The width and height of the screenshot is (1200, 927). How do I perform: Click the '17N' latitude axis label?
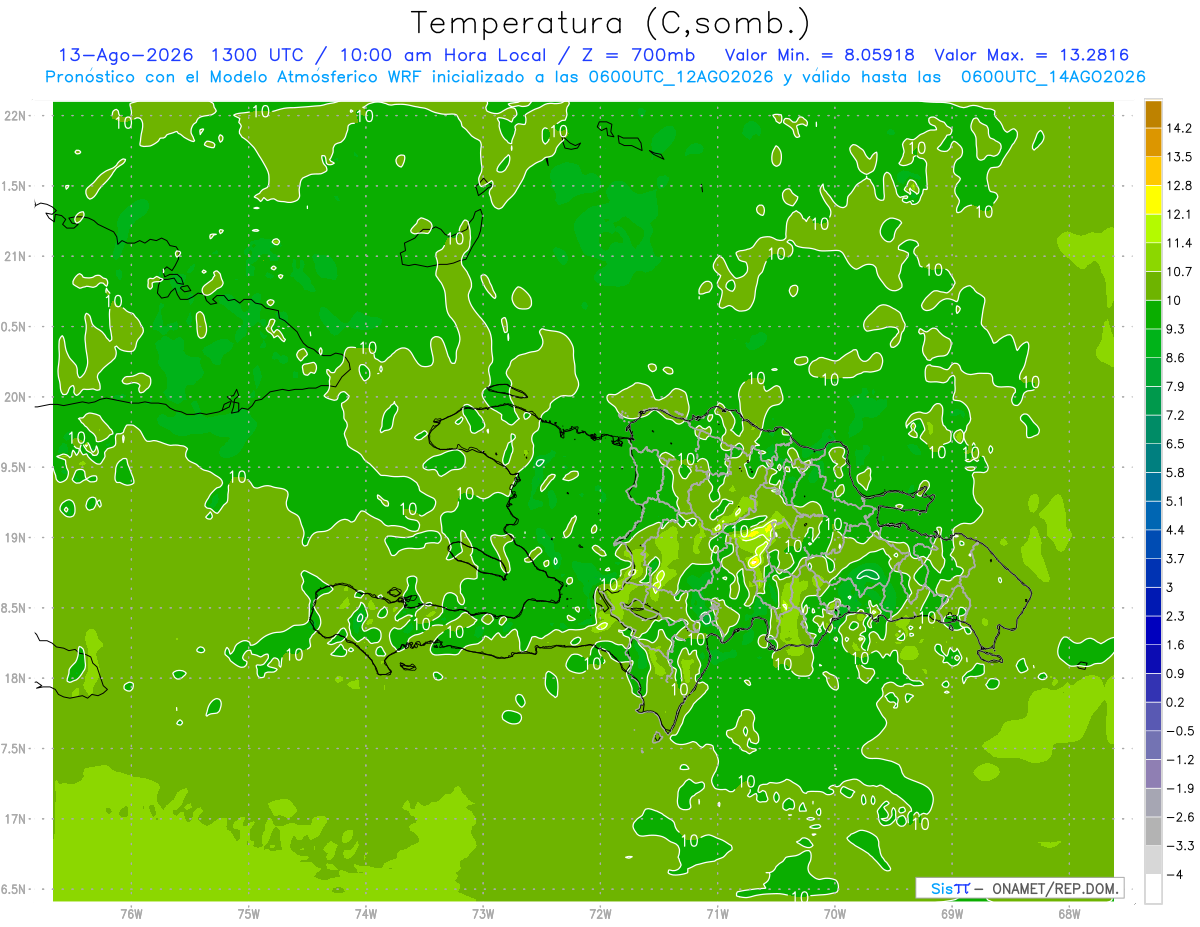(15, 820)
